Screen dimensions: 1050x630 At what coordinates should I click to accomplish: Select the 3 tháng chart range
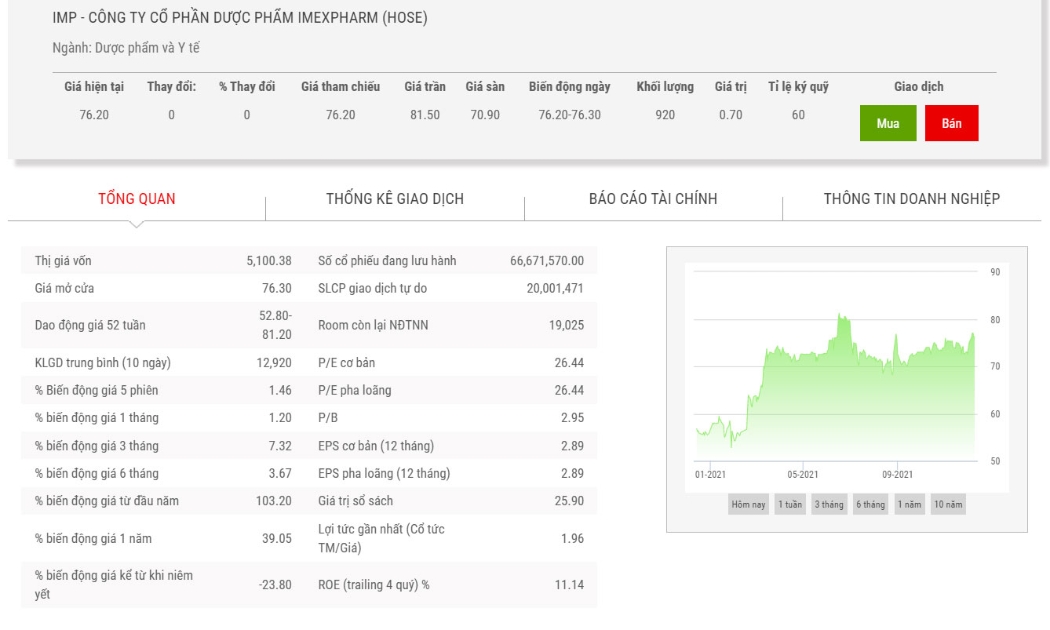click(829, 504)
